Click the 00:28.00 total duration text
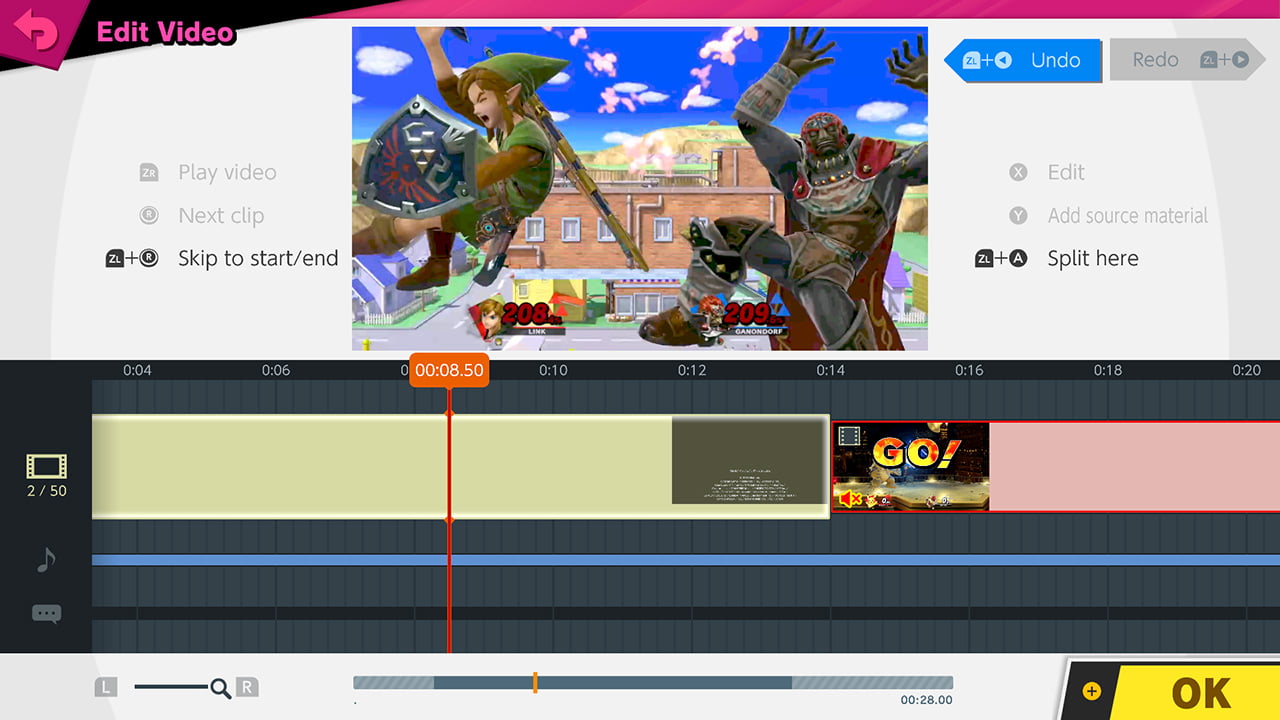 [926, 700]
